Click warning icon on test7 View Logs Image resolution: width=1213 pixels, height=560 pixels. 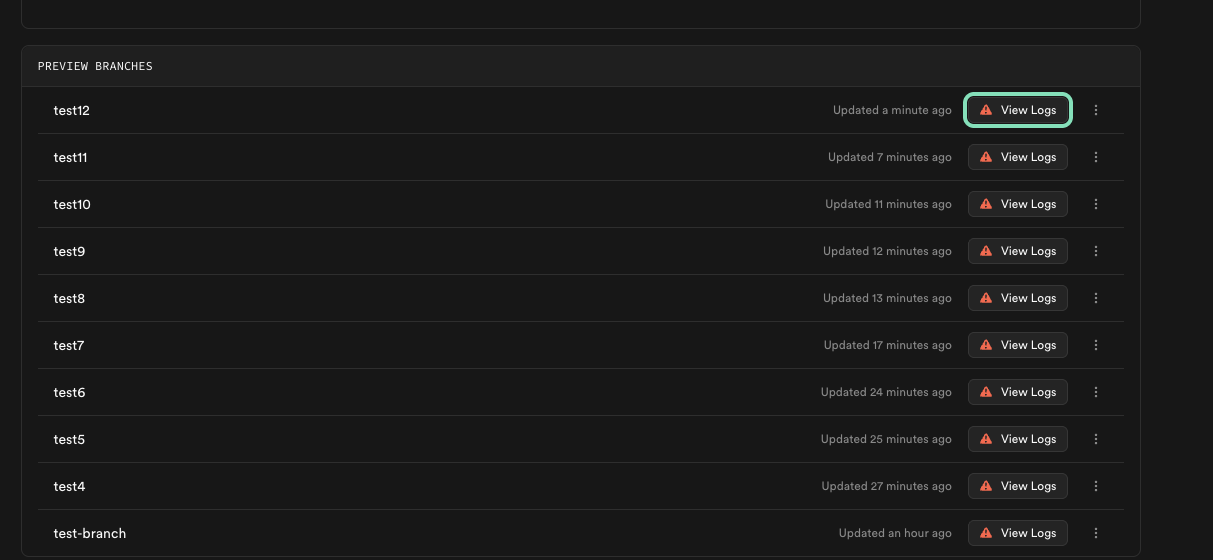[x=986, y=345]
